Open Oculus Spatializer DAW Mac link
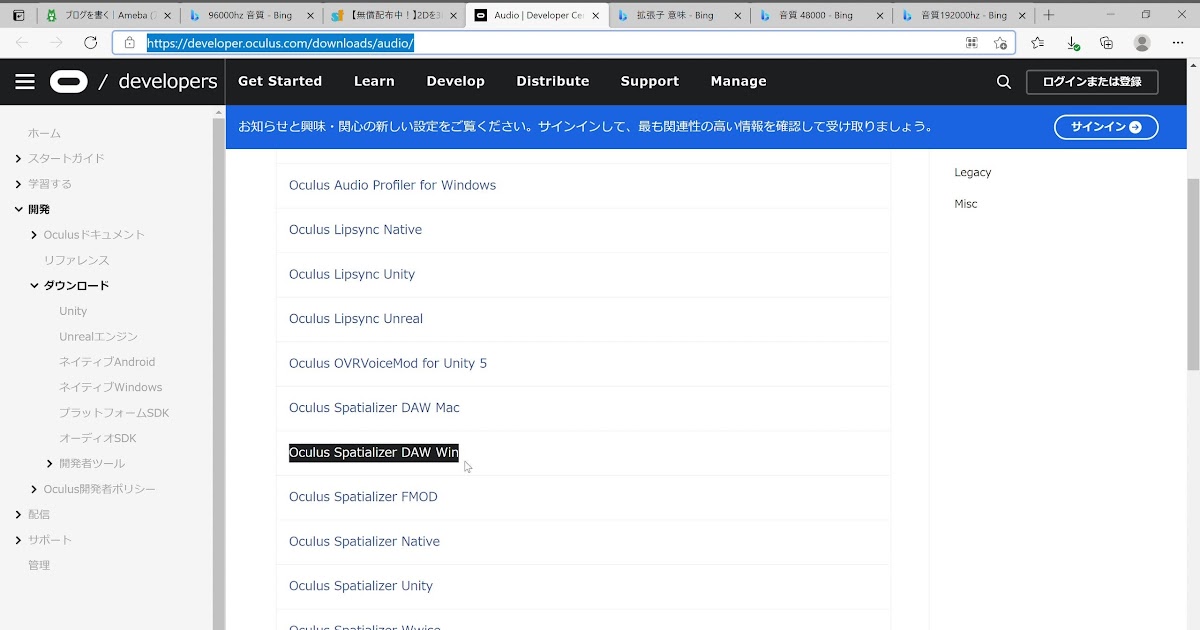This screenshot has width=1200, height=630. click(374, 408)
